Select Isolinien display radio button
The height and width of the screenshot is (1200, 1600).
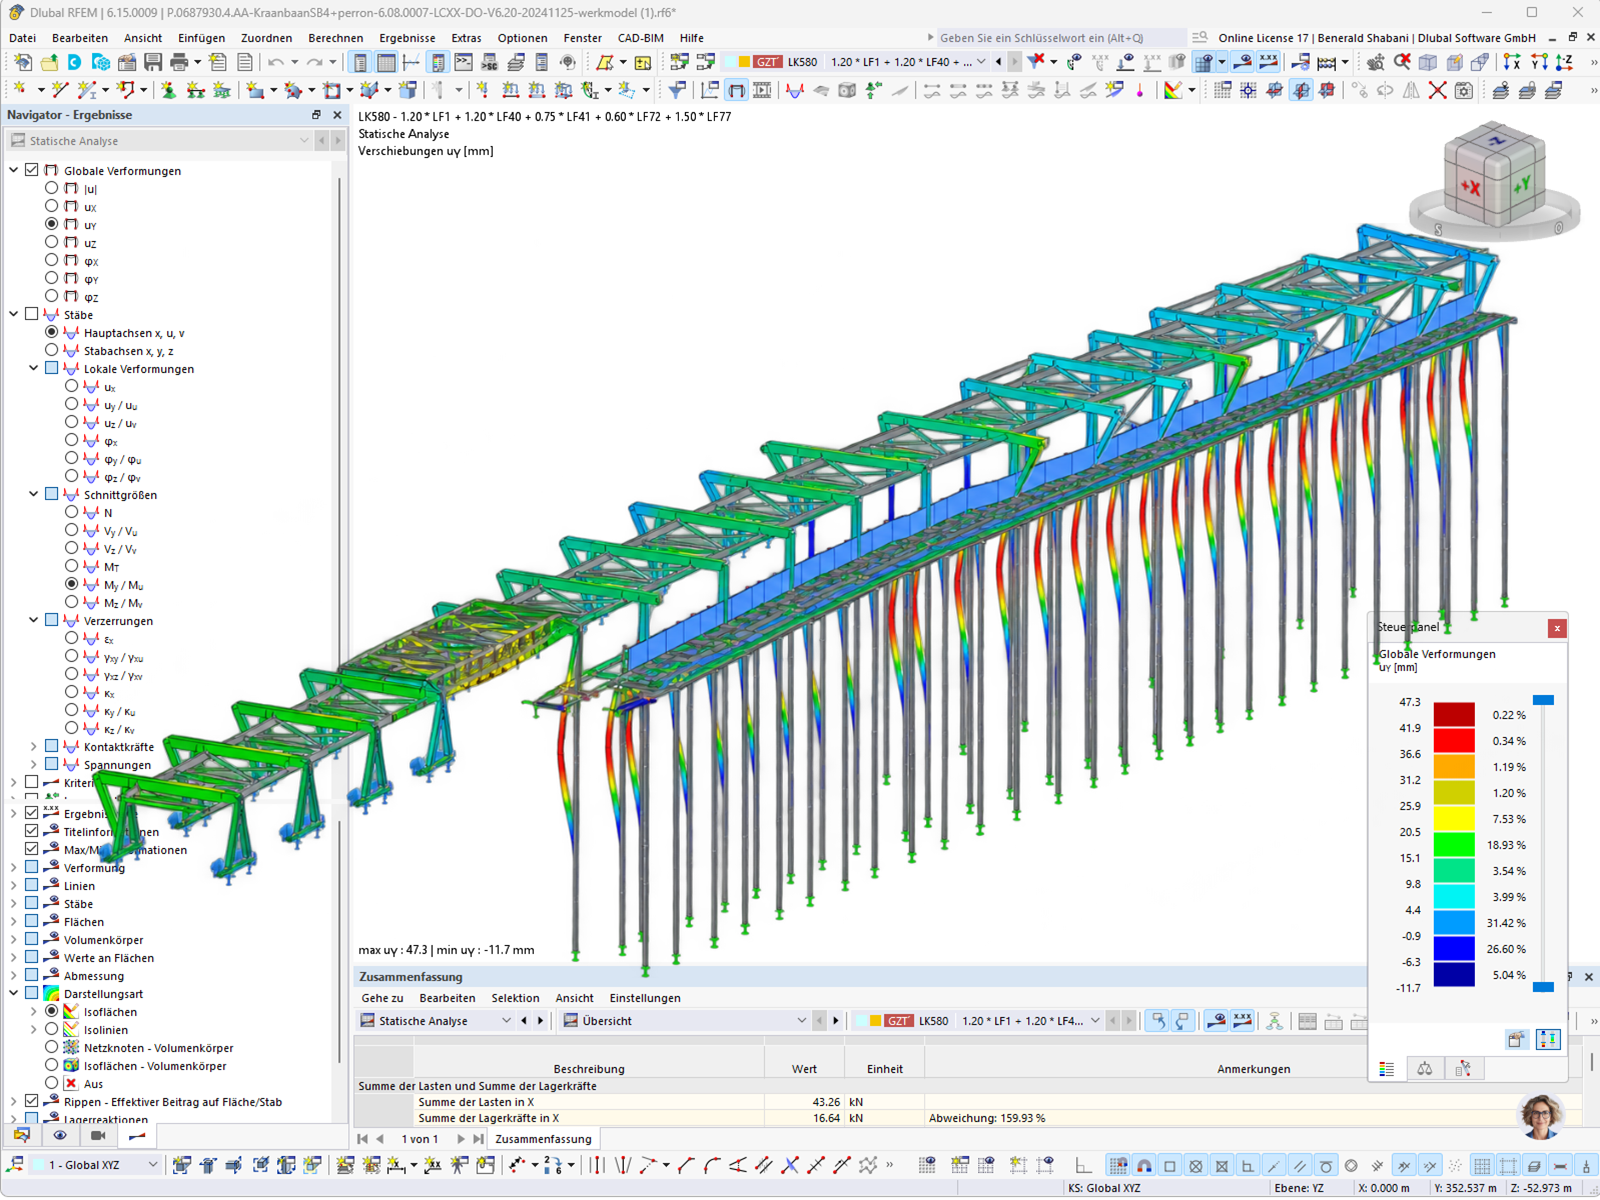(51, 1029)
